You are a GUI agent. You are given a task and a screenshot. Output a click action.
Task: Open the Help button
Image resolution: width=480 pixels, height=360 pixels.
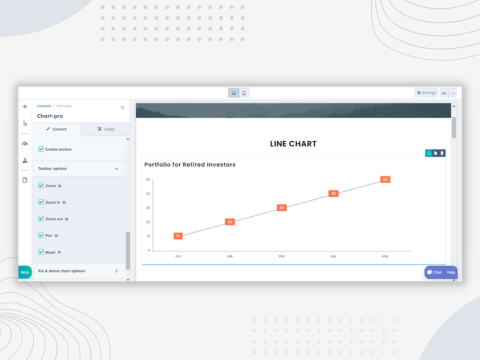pos(451,272)
